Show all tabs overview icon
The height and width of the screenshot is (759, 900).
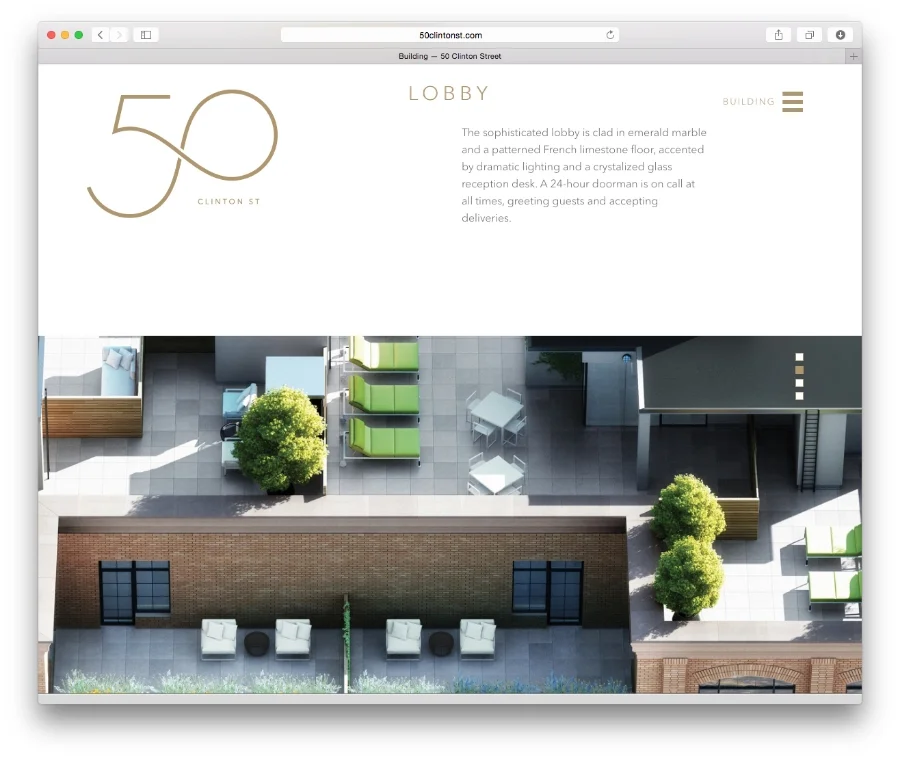pyautogui.click(x=809, y=35)
